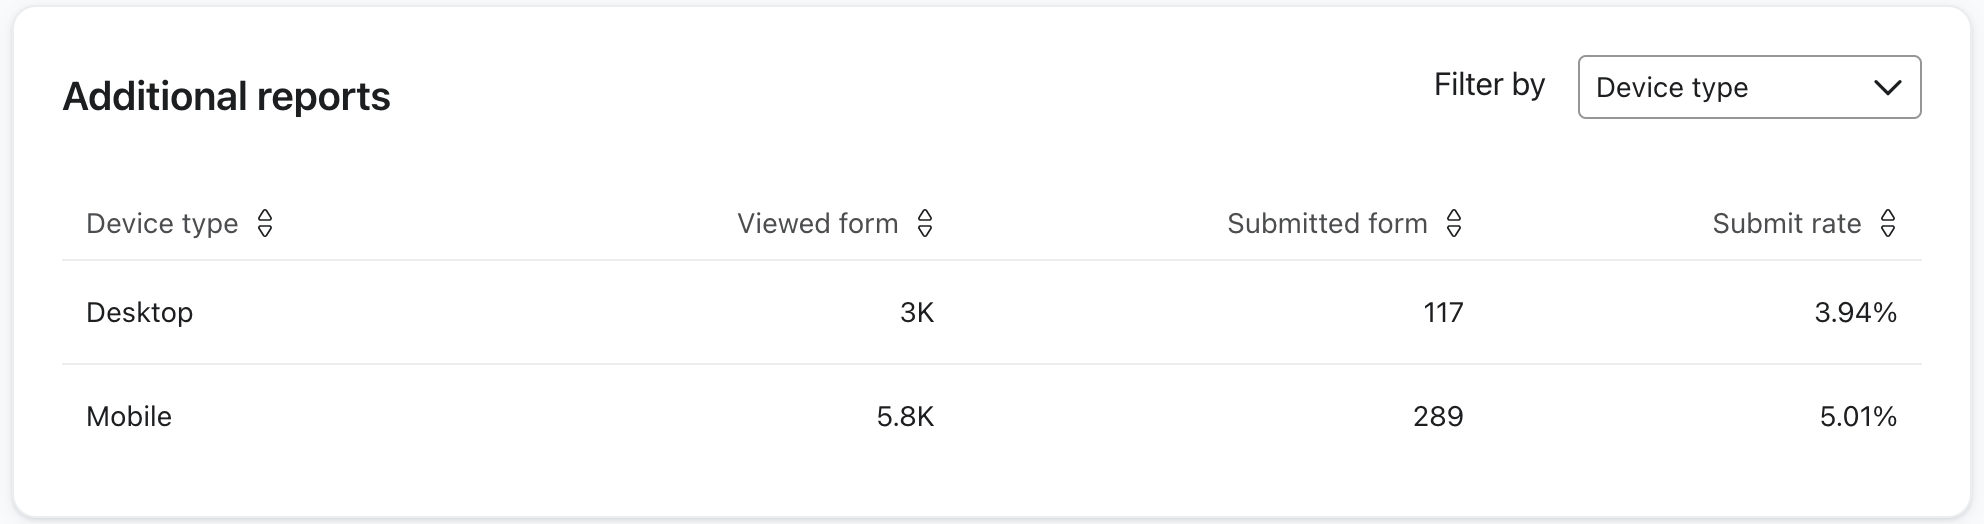Click Desktop's 3K viewed form value
This screenshot has height=524, width=1984.
916,313
